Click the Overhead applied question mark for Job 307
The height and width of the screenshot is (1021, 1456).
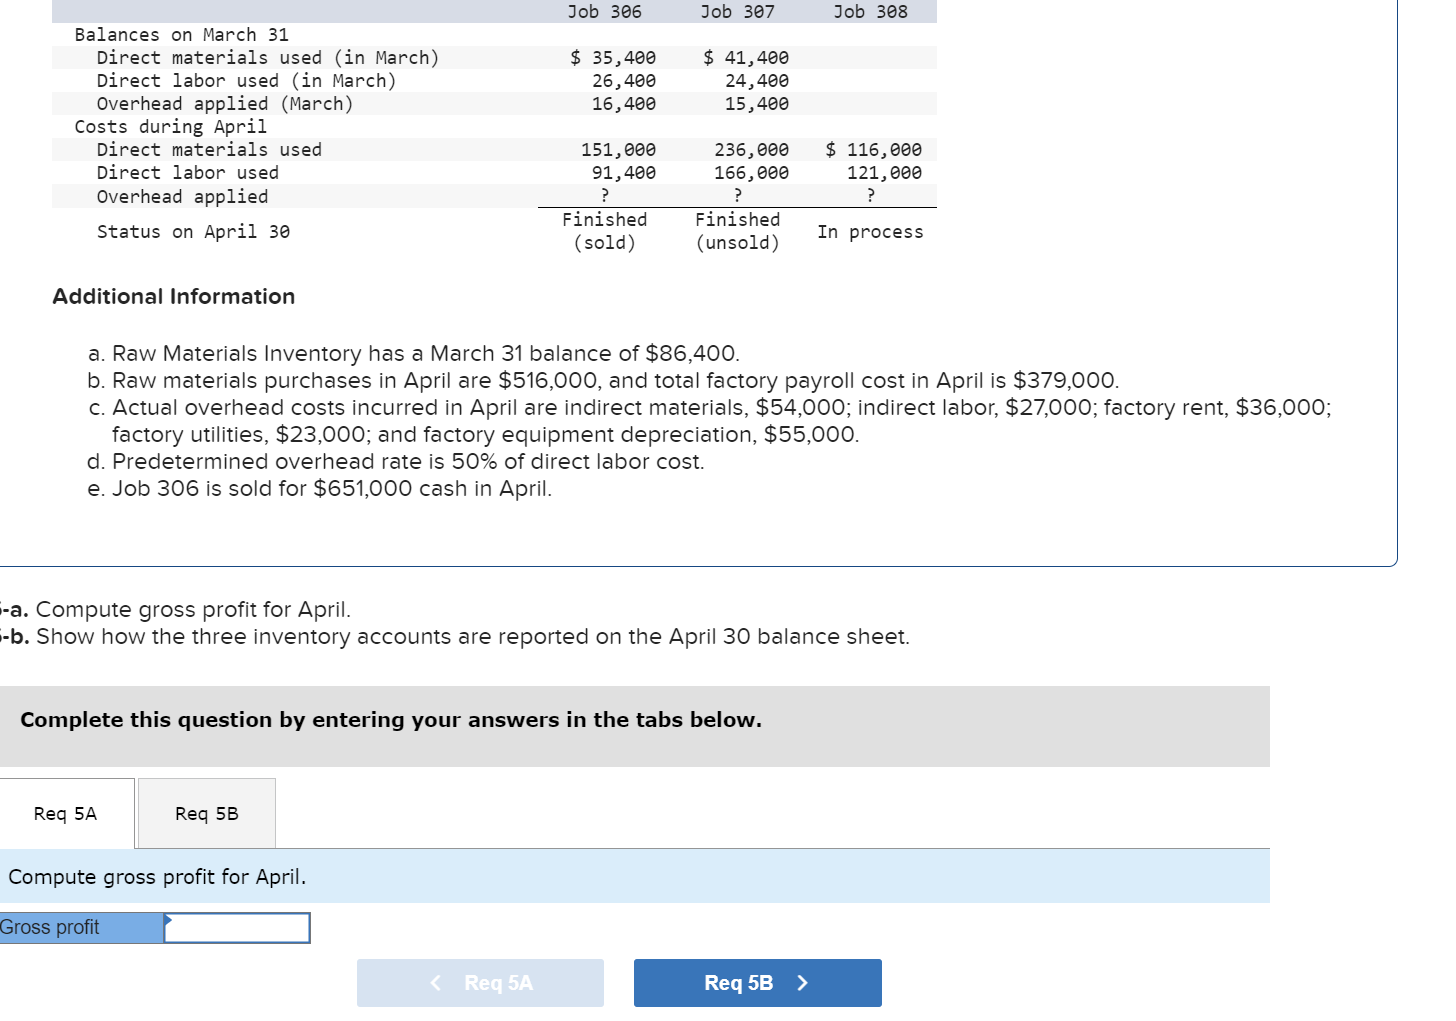coord(738,195)
